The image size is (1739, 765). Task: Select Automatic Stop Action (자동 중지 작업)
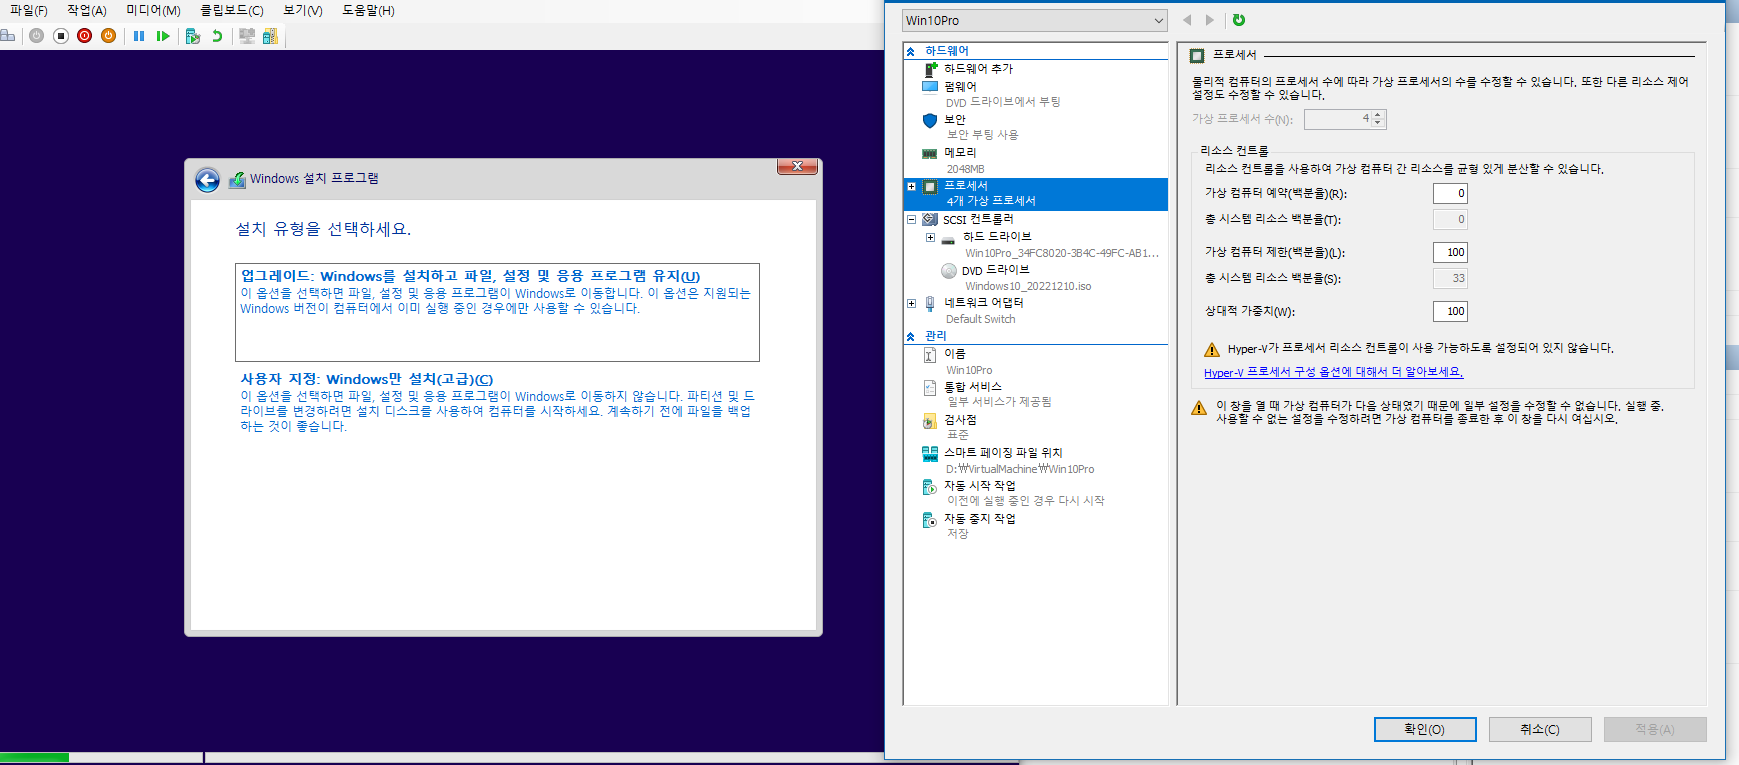979,519
